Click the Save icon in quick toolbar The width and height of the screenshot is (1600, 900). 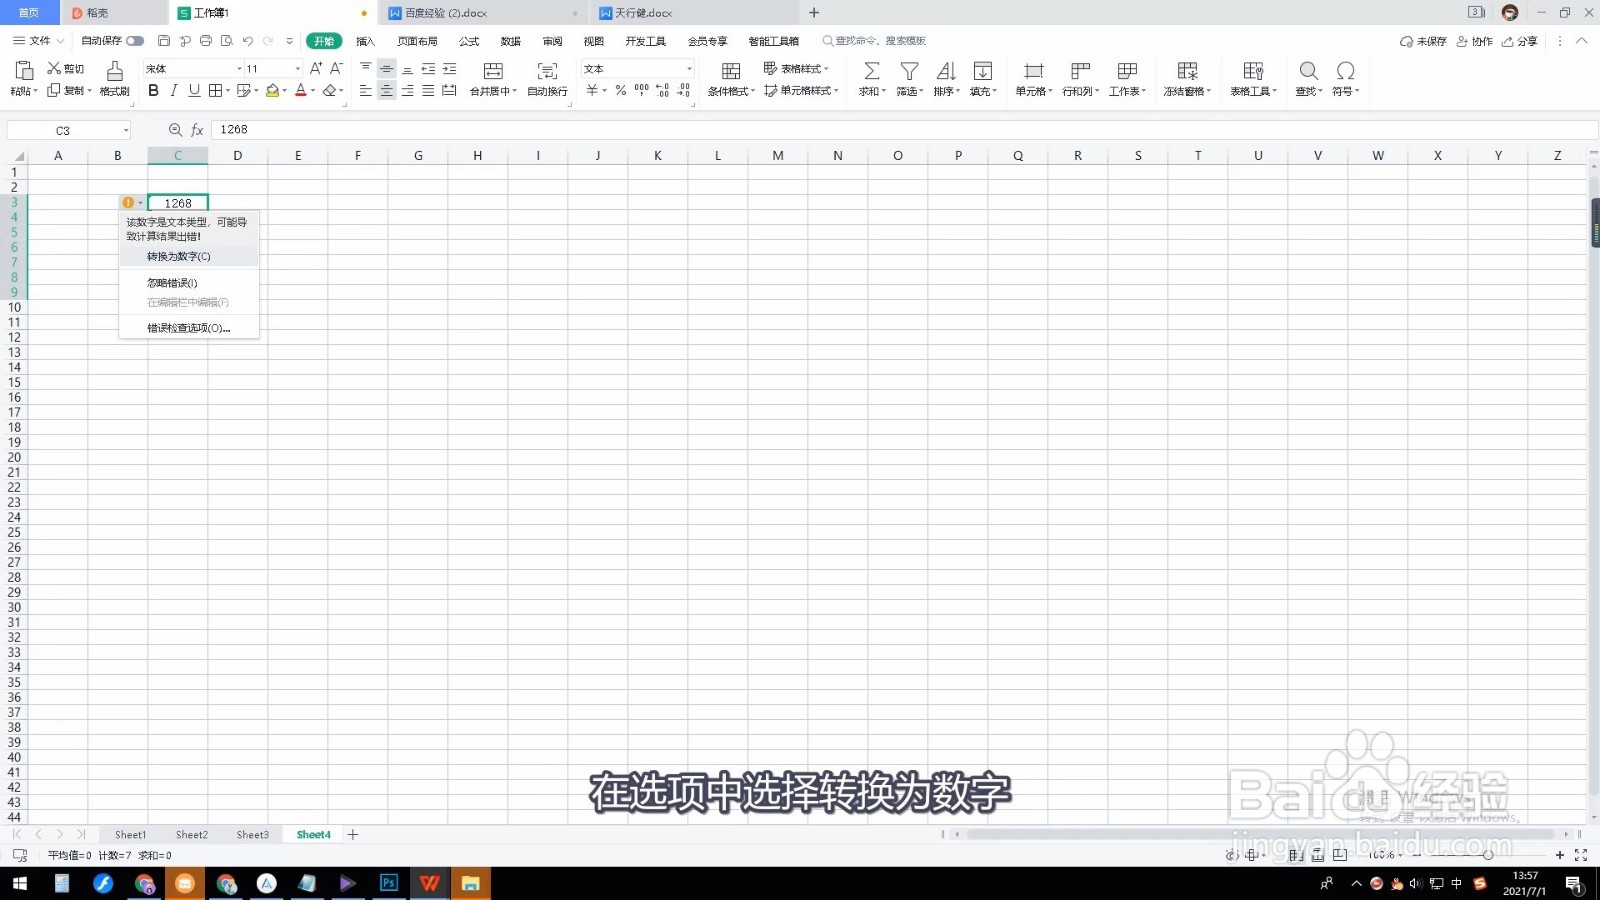pyautogui.click(x=164, y=41)
